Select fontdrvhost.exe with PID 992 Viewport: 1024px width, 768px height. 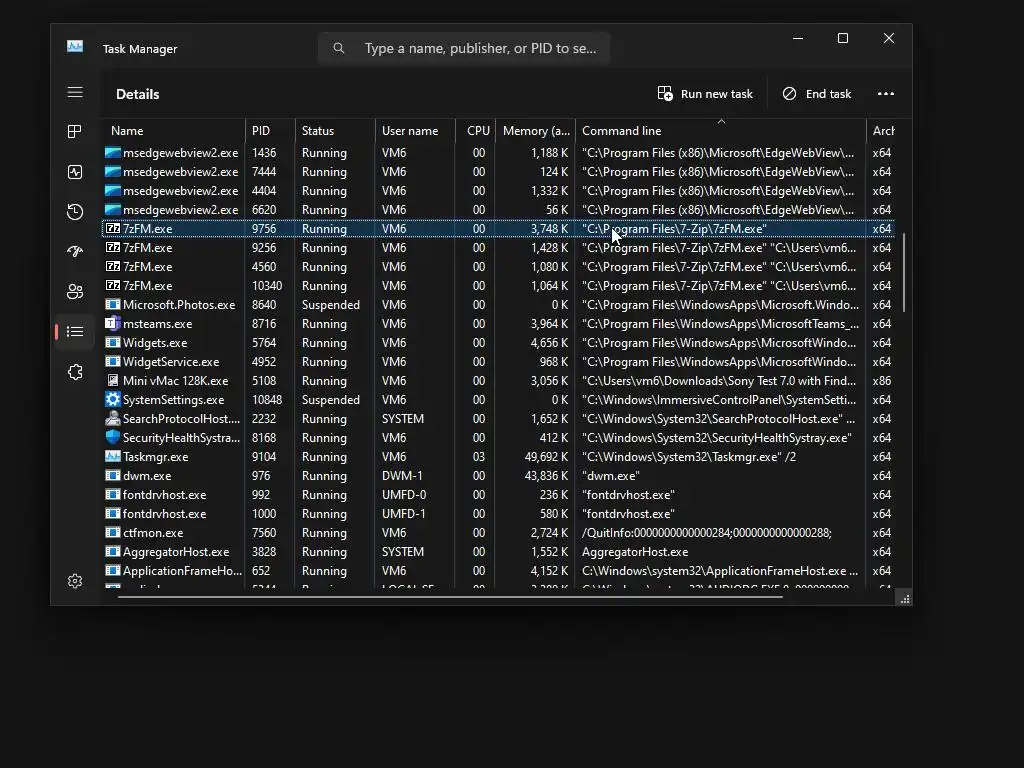tap(498, 494)
